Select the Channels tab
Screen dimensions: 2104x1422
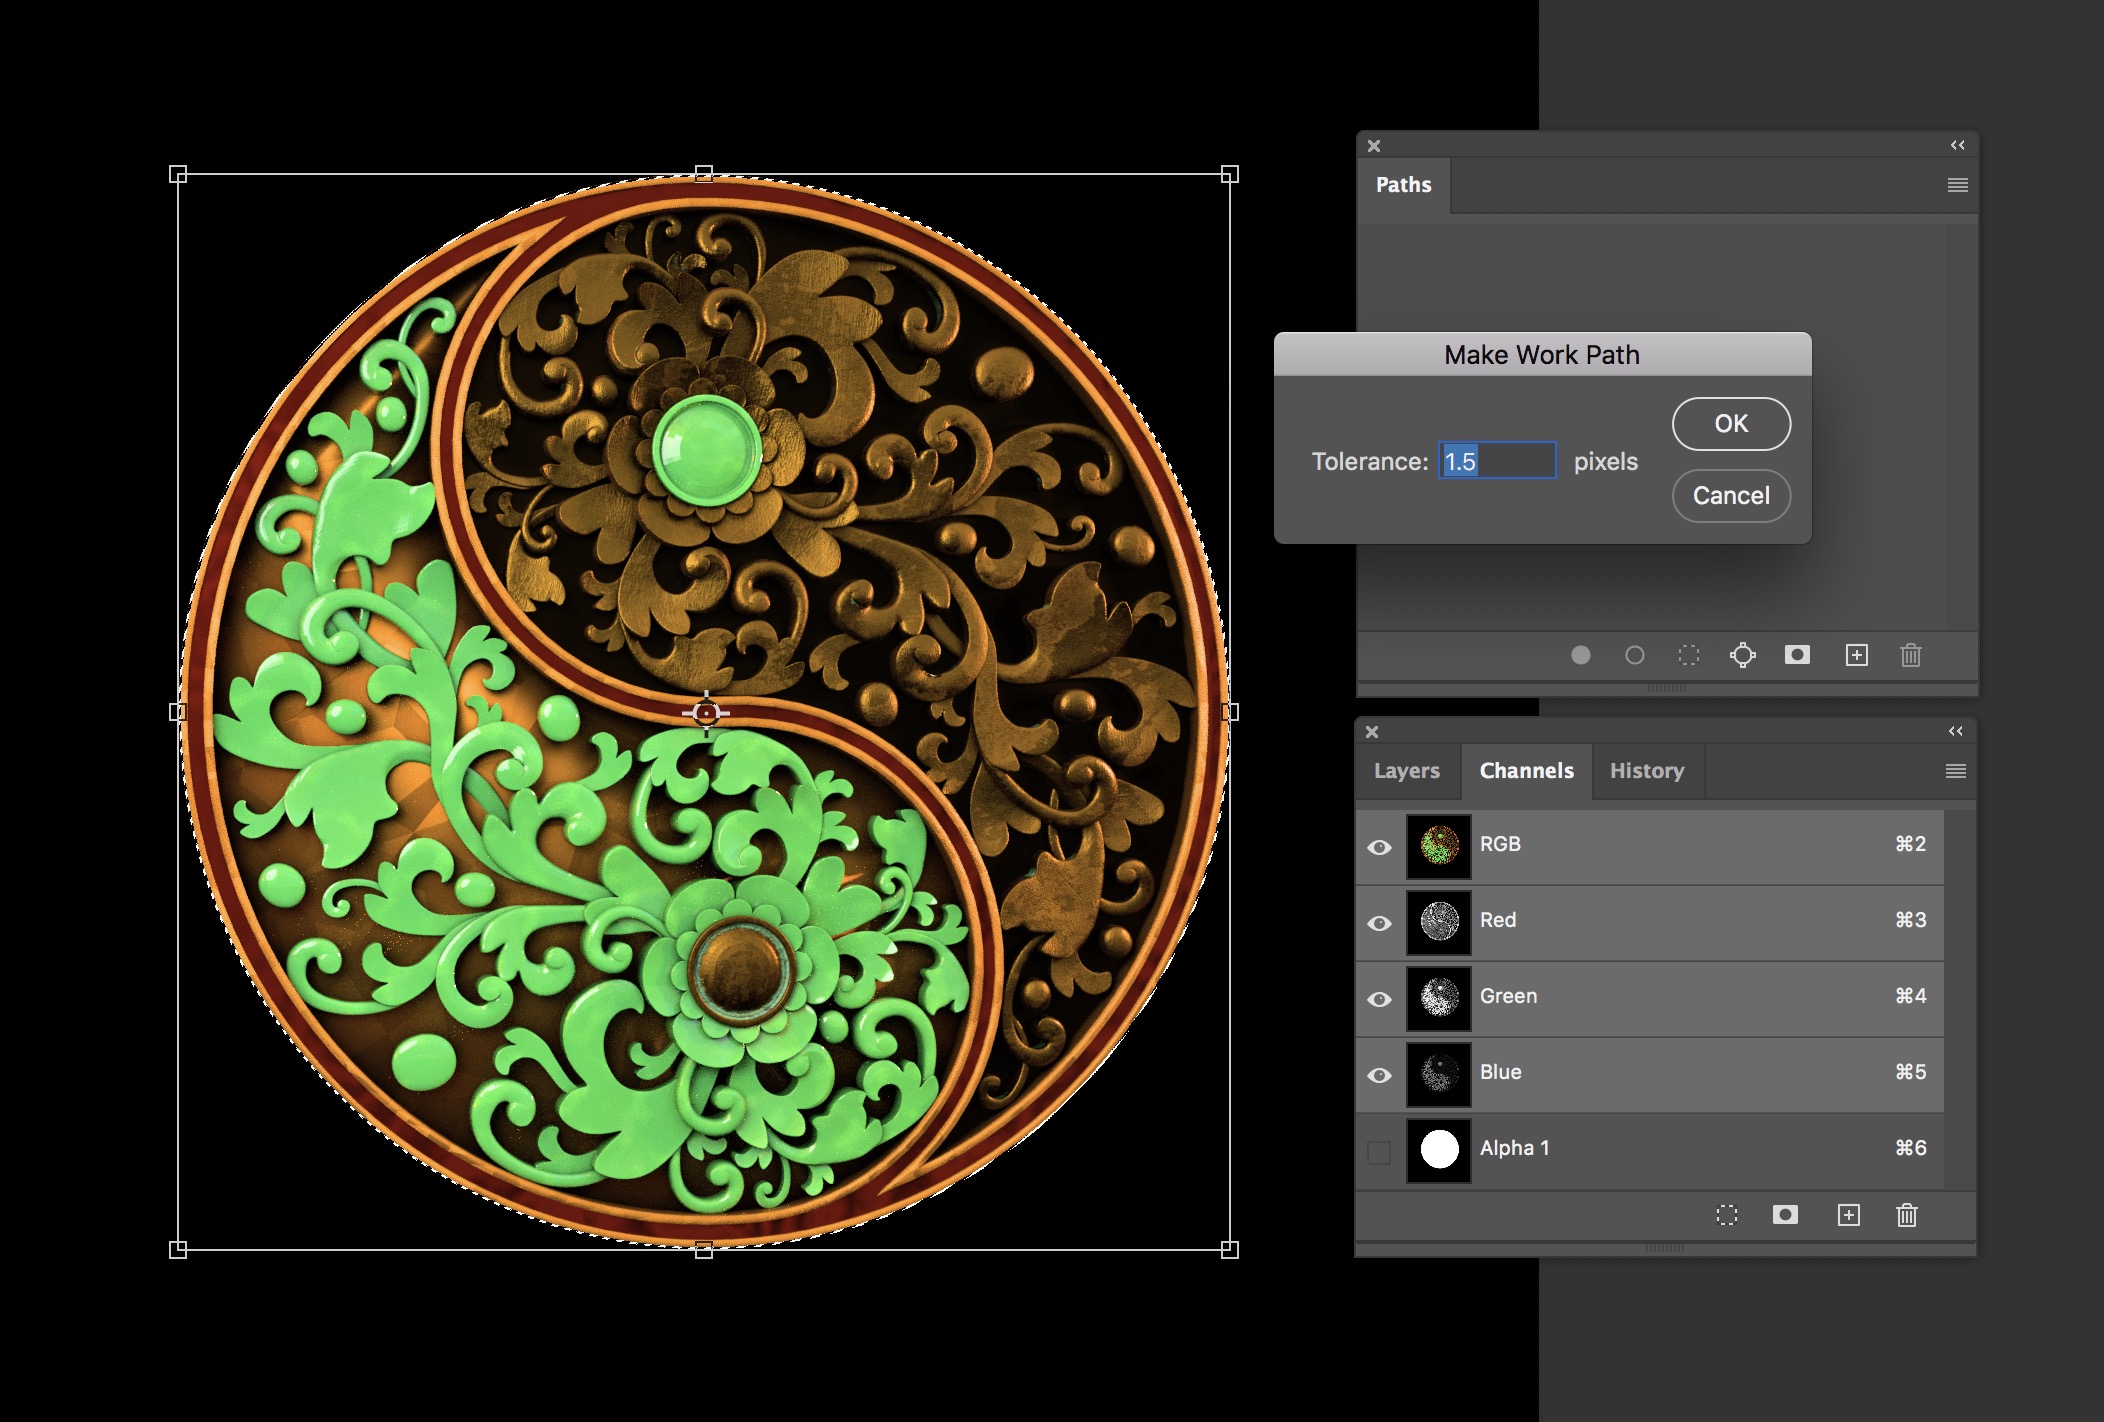[x=1526, y=771]
